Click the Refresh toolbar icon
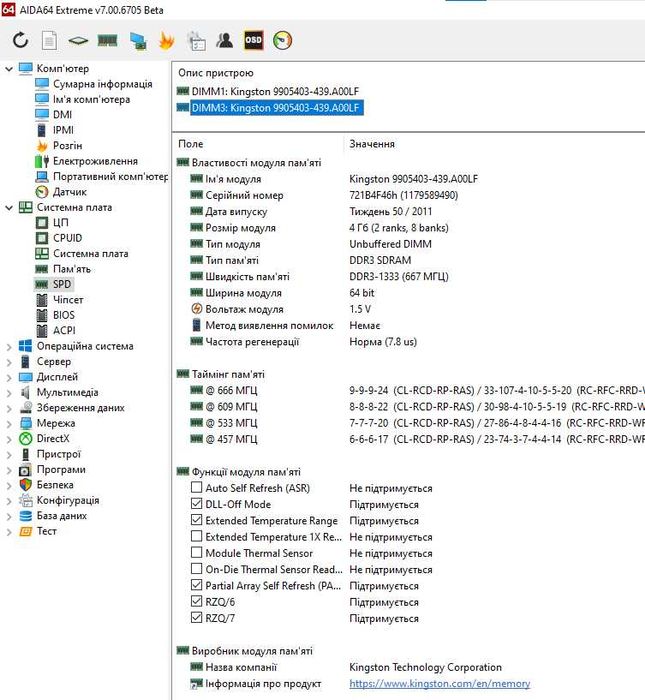Image resolution: width=645 pixels, height=700 pixels. 21,41
